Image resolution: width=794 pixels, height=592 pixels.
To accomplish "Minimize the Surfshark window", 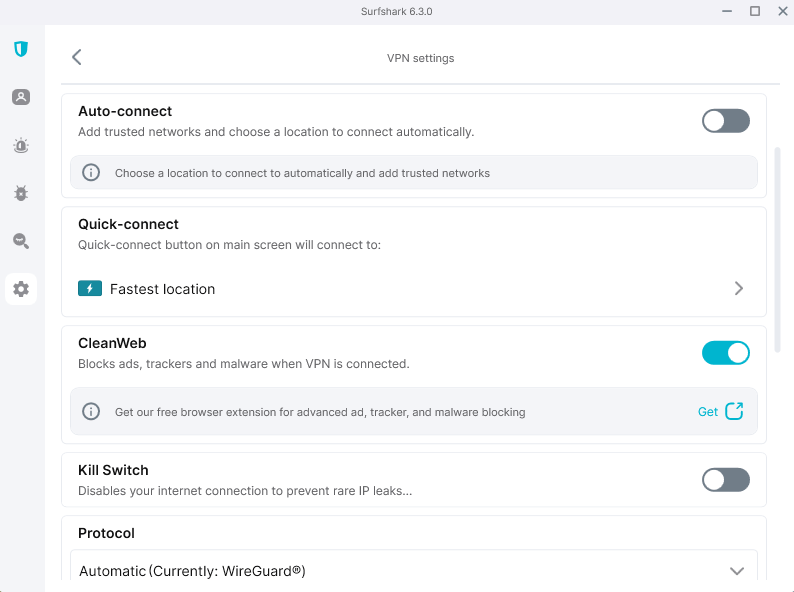I will pos(727,11).
